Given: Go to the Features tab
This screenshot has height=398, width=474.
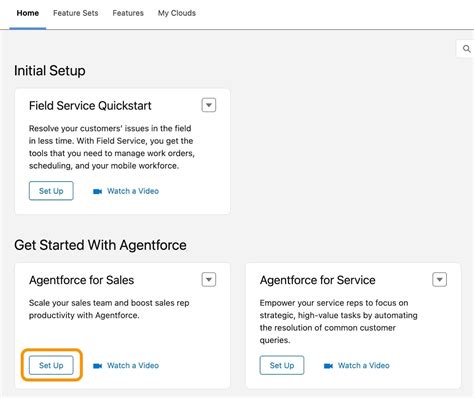Looking at the screenshot, I should click(x=128, y=13).
